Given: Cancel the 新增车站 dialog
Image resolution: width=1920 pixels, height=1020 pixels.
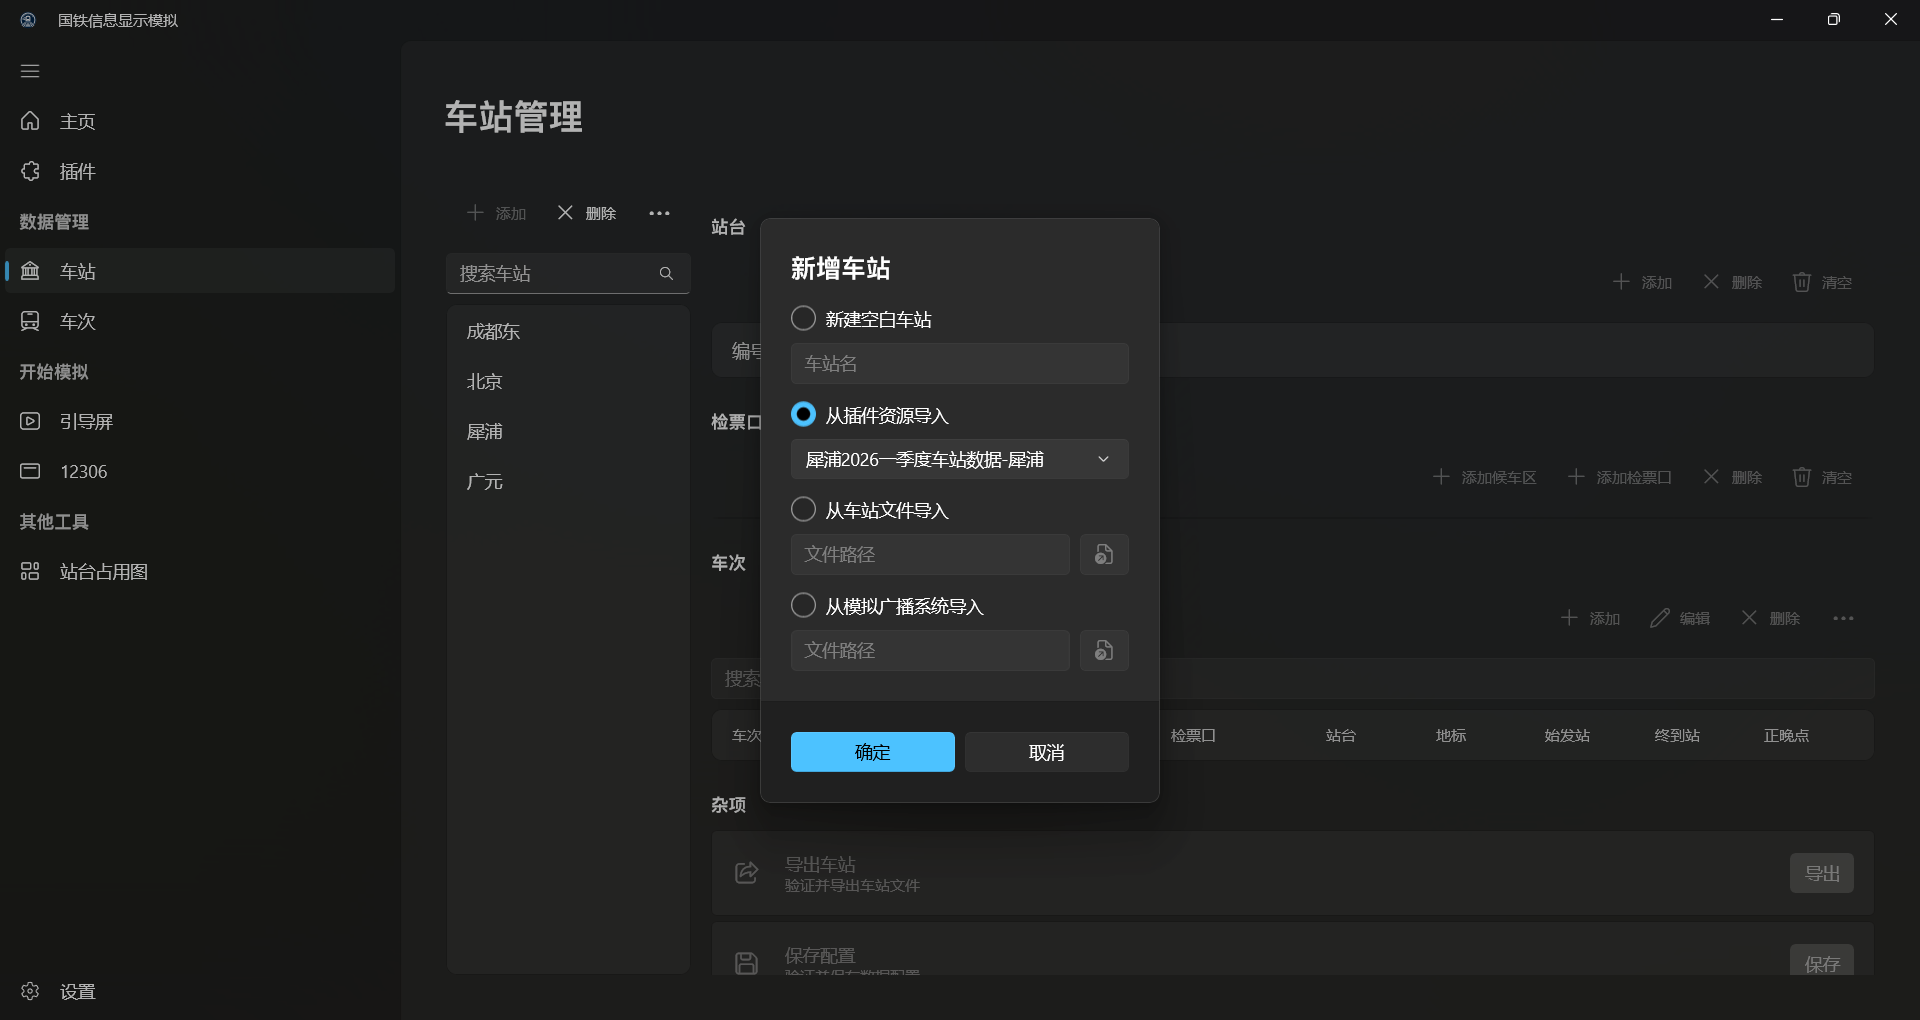Looking at the screenshot, I should coord(1045,752).
